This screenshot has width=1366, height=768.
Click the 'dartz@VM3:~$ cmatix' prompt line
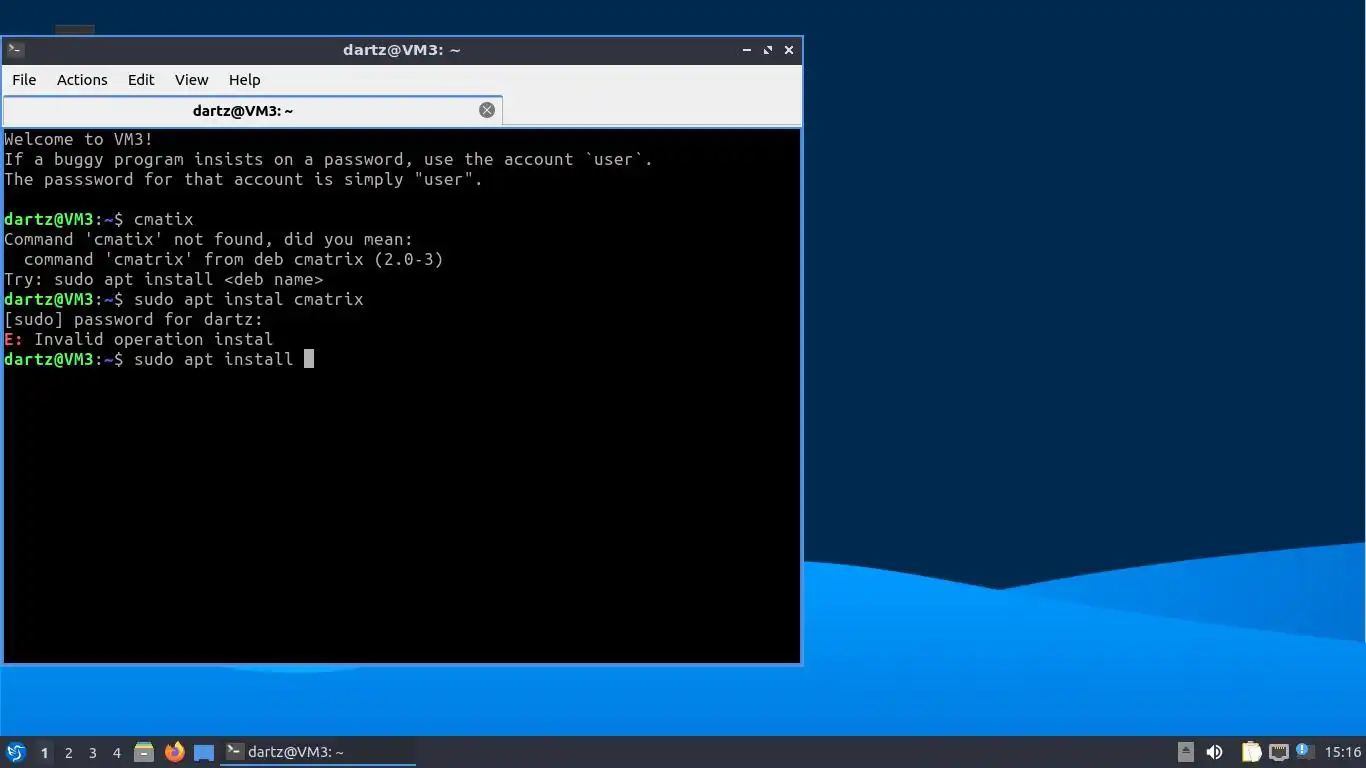(99, 219)
